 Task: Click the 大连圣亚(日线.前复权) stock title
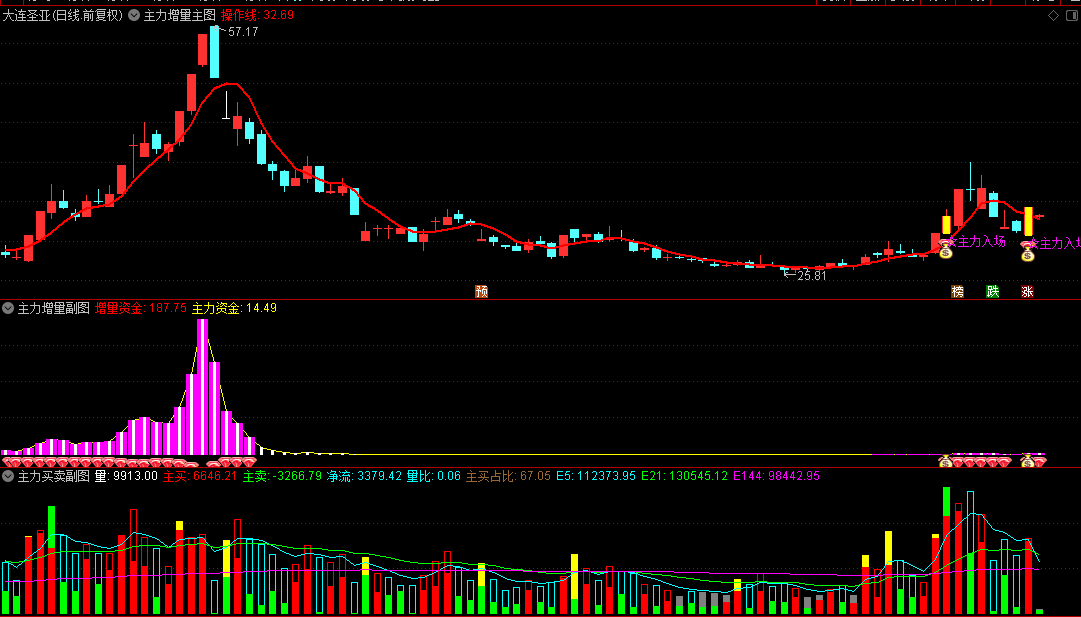point(63,15)
